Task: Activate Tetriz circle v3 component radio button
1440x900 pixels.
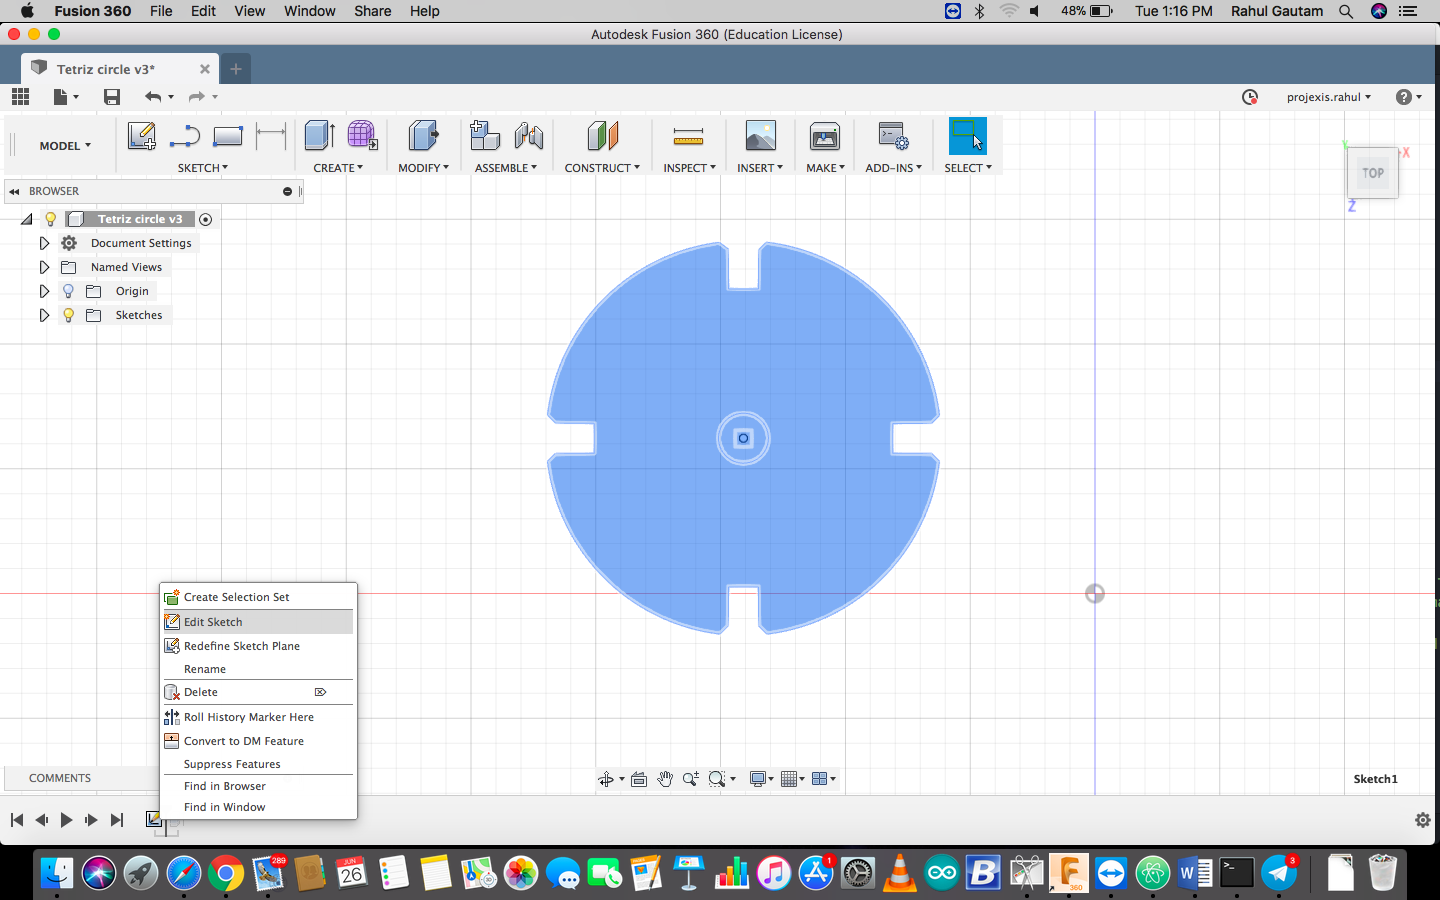Action: click(205, 219)
